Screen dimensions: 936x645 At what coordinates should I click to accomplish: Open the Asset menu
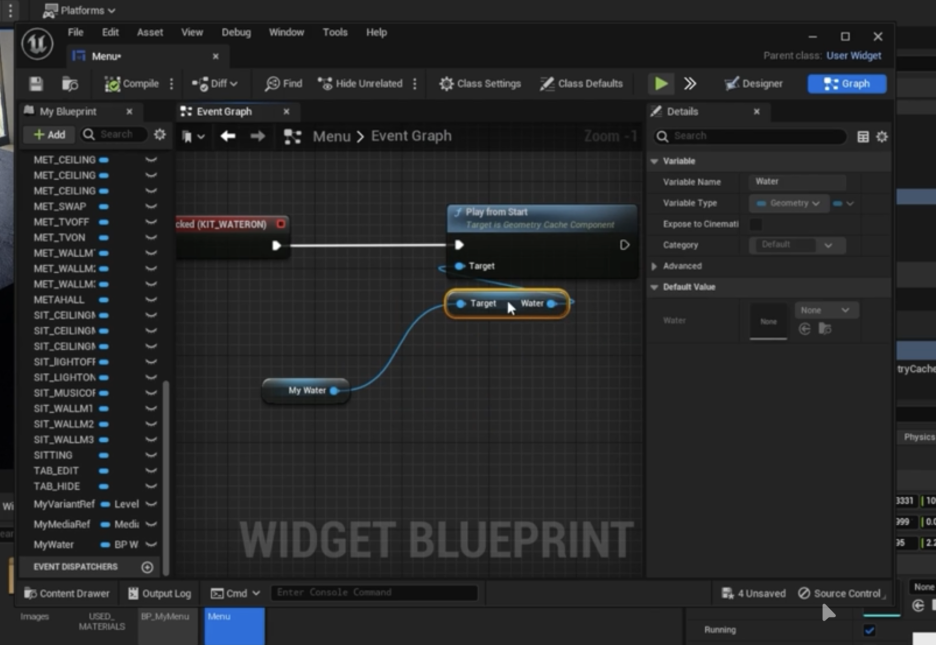[x=150, y=32]
